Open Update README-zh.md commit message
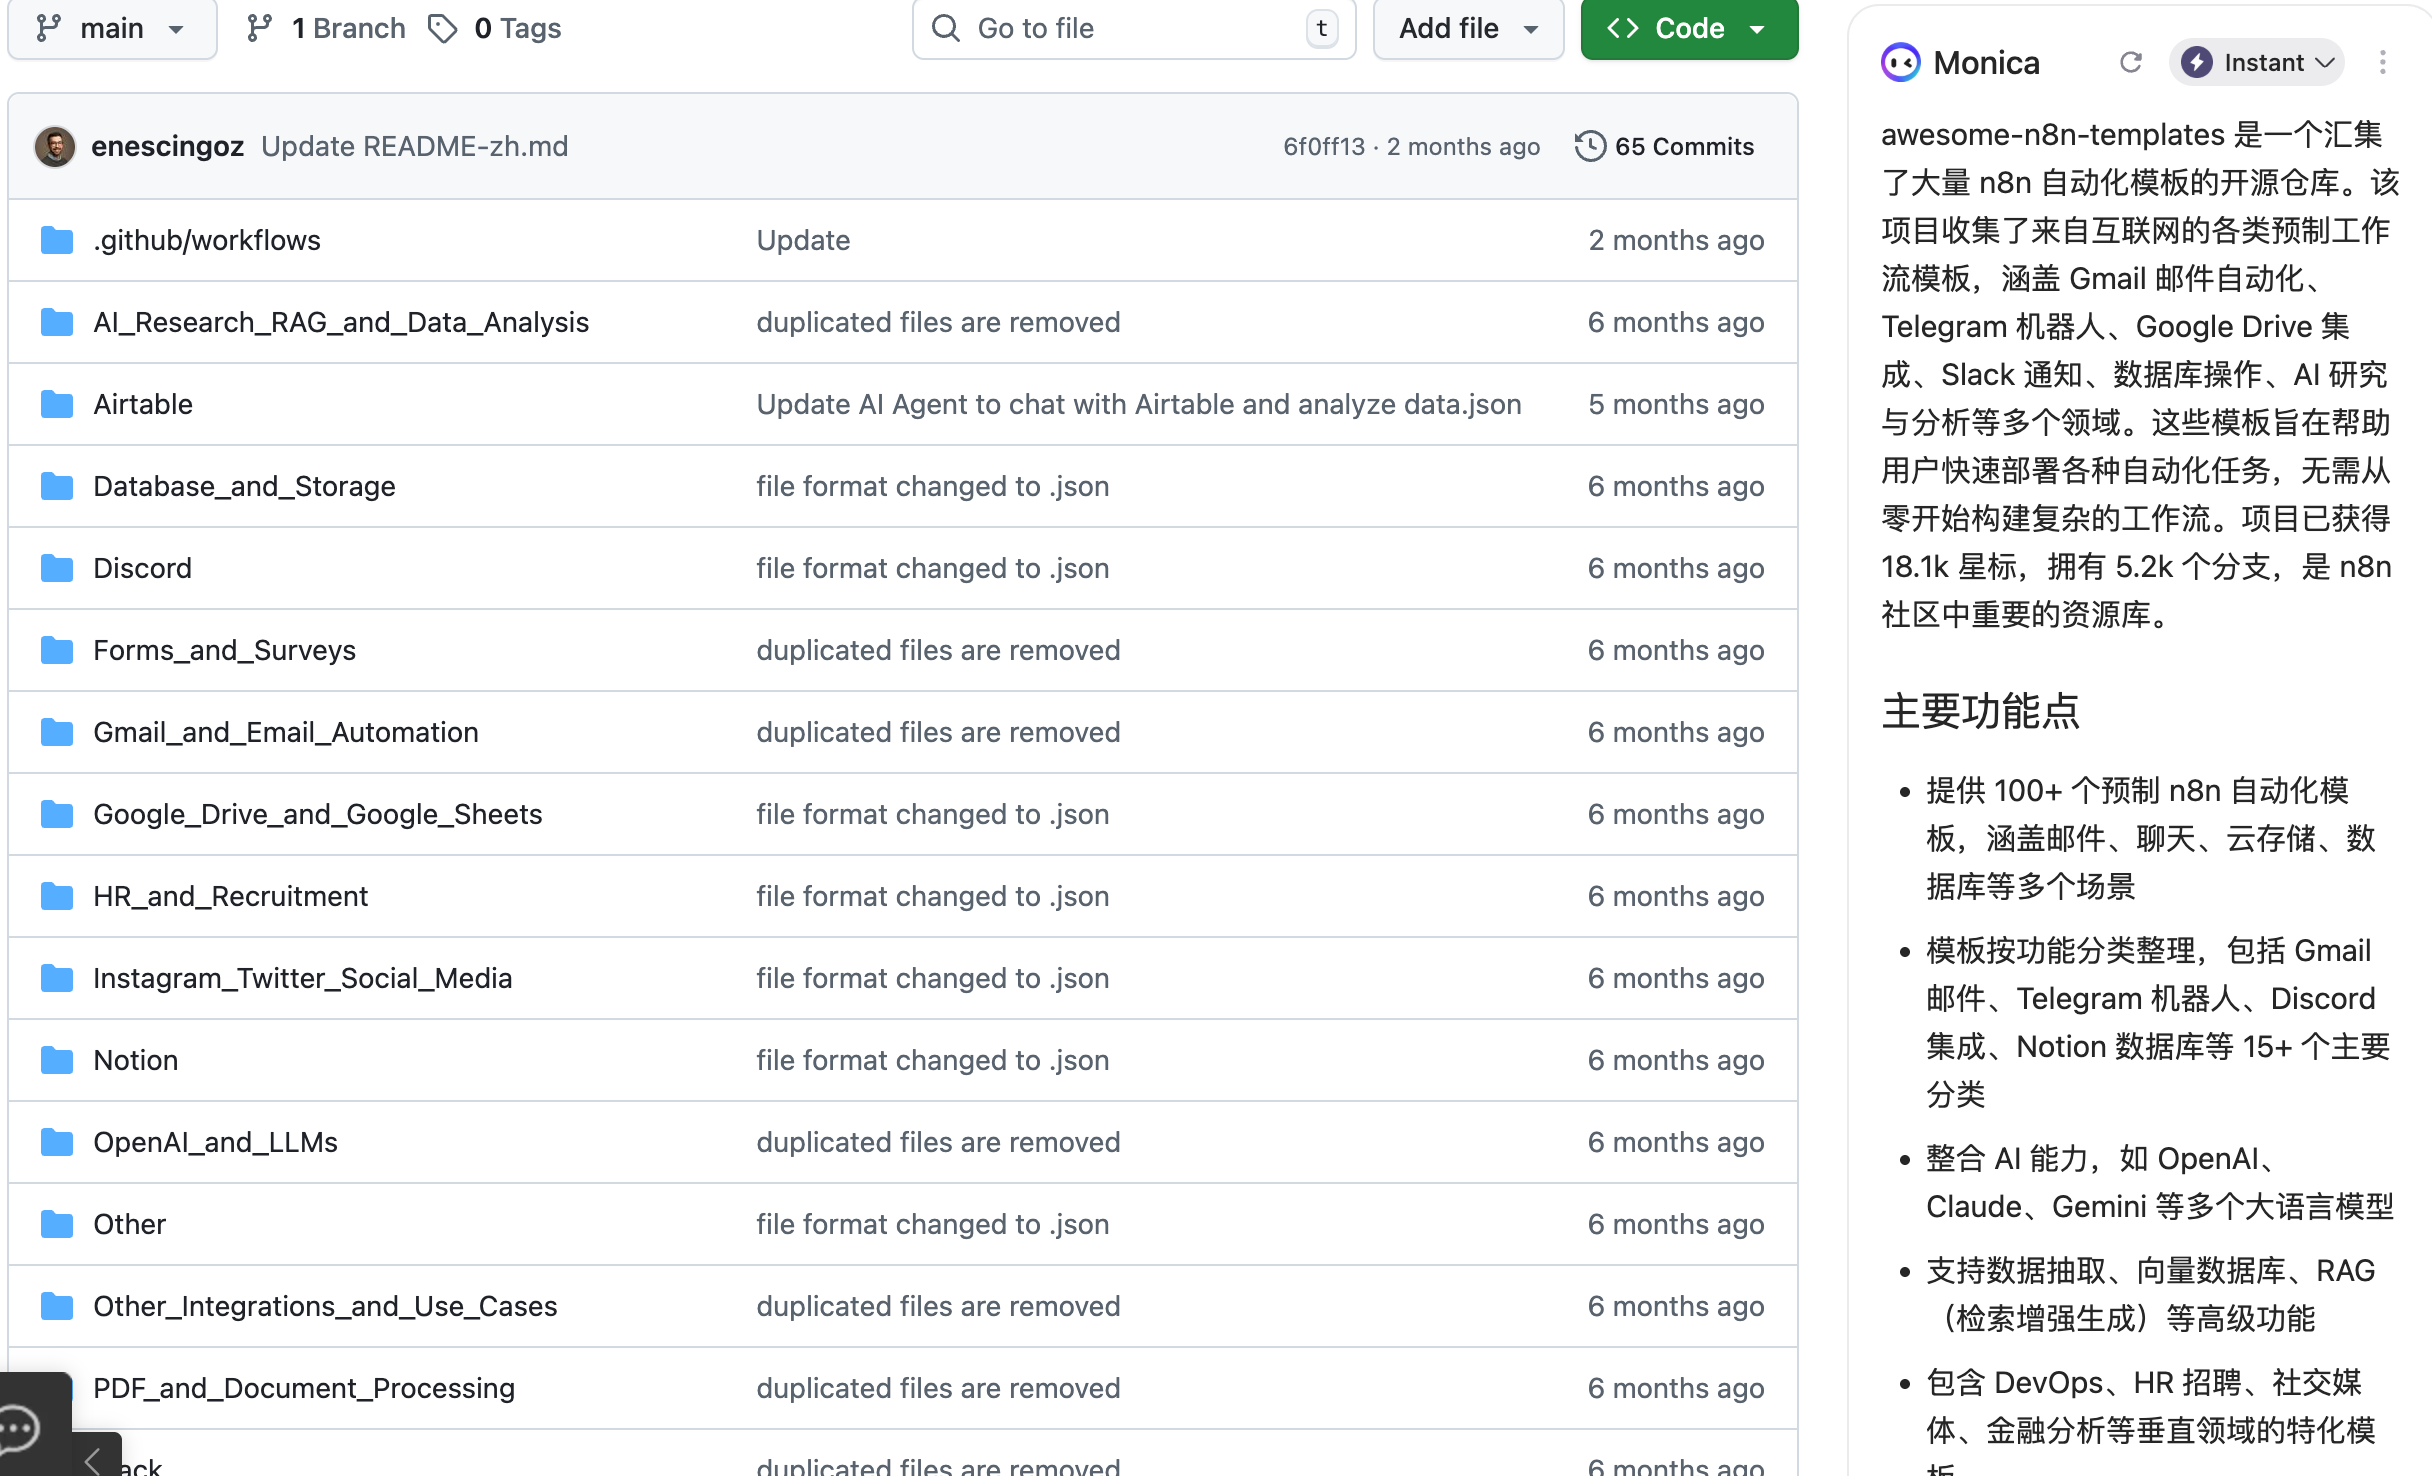Viewport: 2432px width, 1476px height. tap(414, 146)
